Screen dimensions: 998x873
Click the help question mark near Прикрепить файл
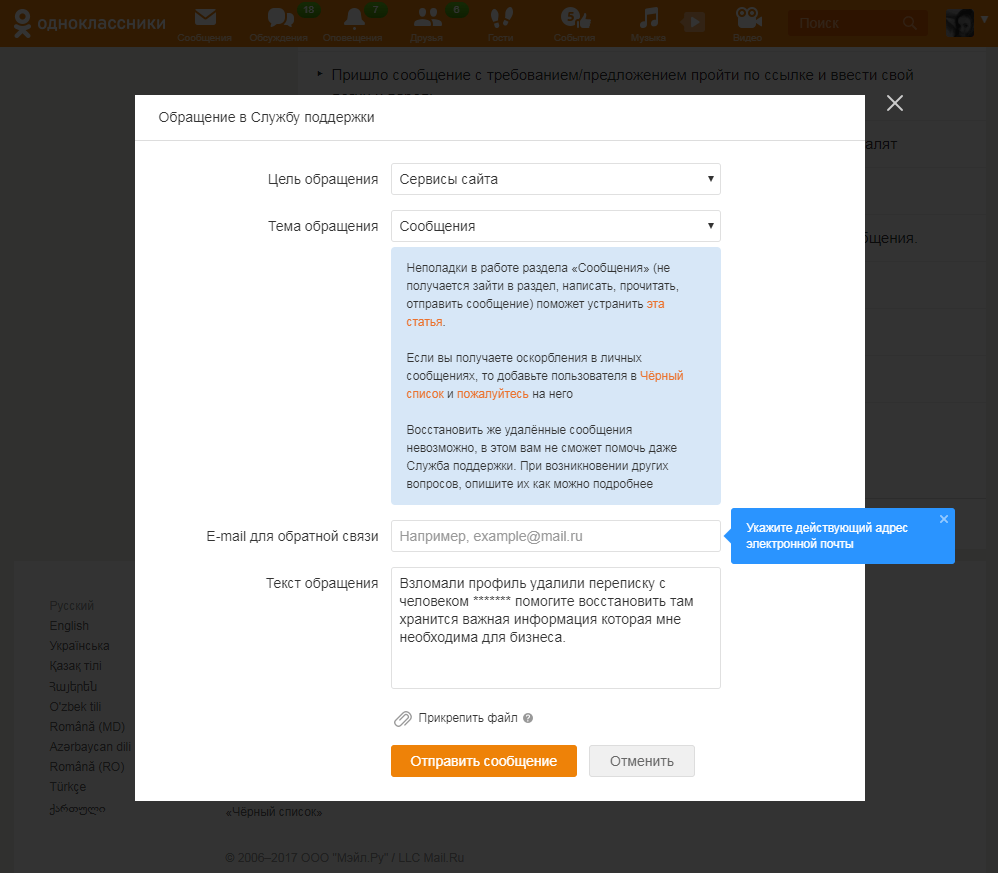pos(528,718)
